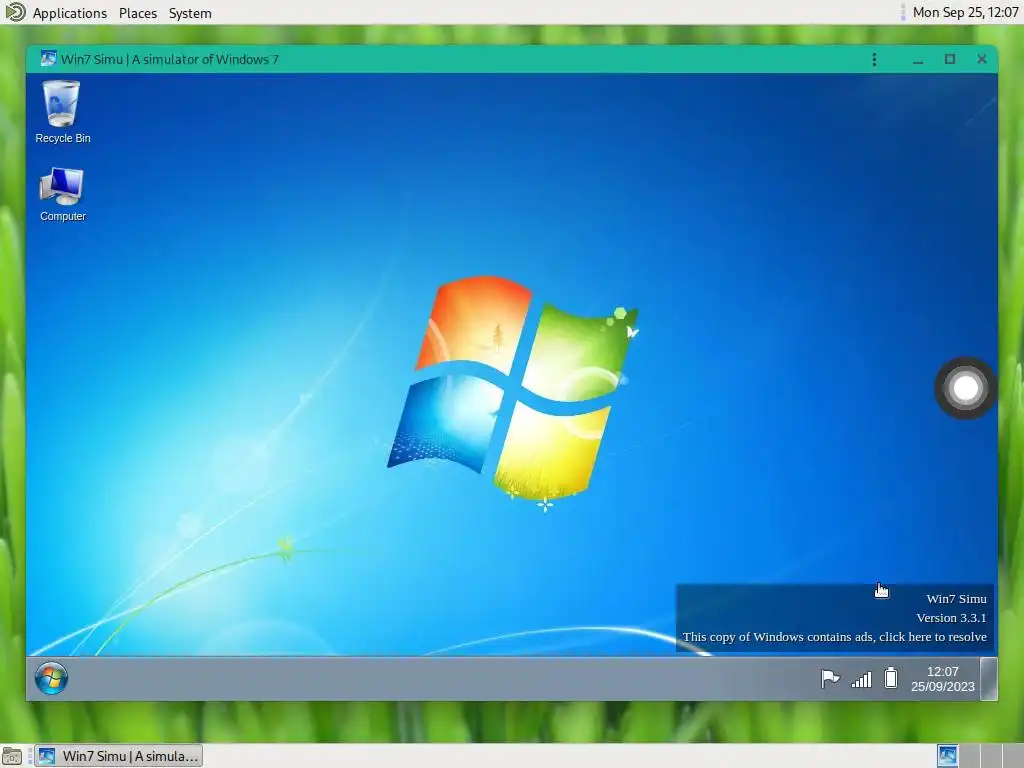Open the three-dot menu in the Win7 Simu title bar
1024x768 pixels.
coord(874,59)
